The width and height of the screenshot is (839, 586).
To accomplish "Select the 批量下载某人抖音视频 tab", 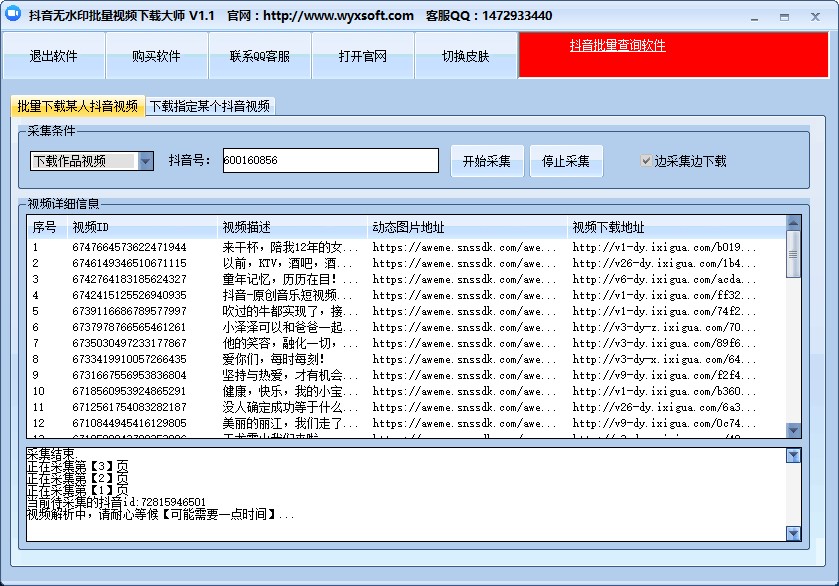I will 78,106.
